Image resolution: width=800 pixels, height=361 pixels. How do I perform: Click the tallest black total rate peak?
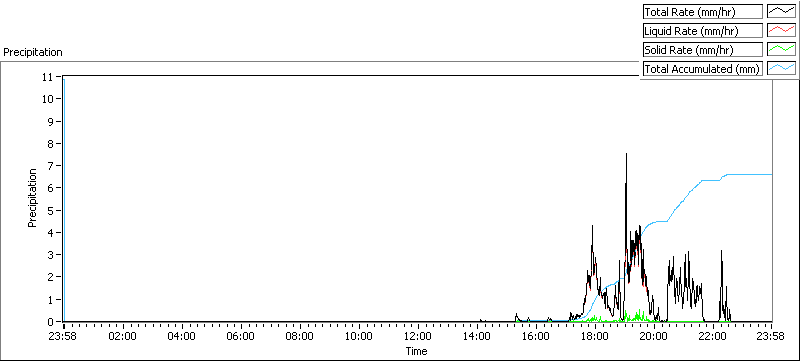[626, 154]
